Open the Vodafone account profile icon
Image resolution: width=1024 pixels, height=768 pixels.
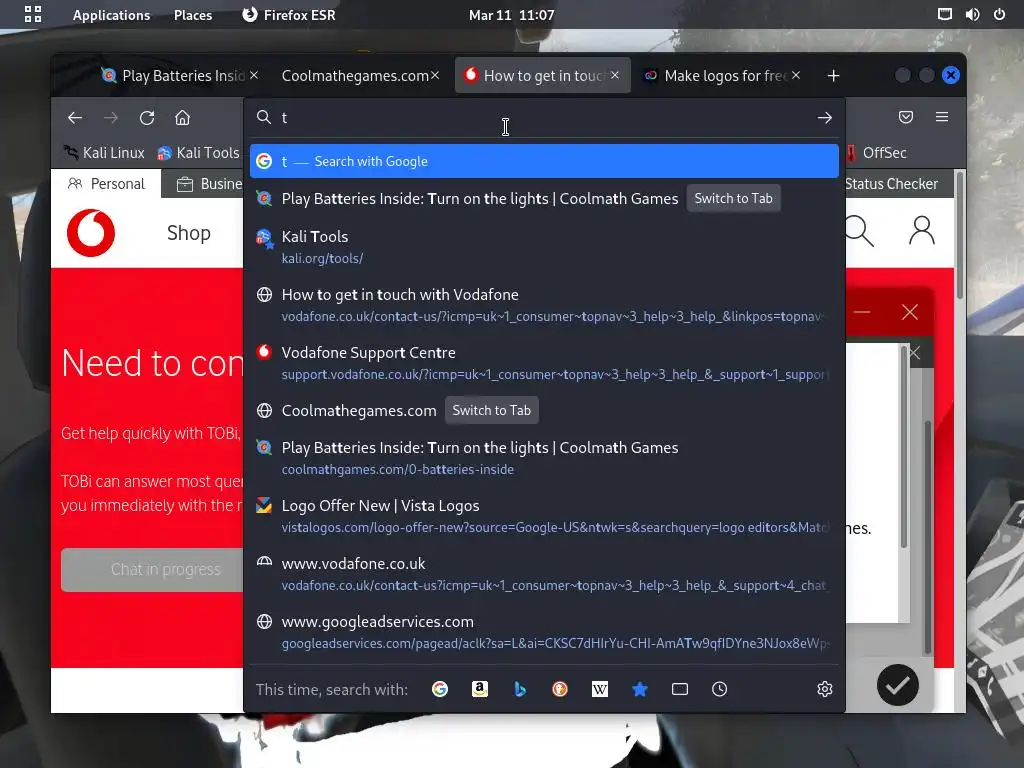point(921,231)
